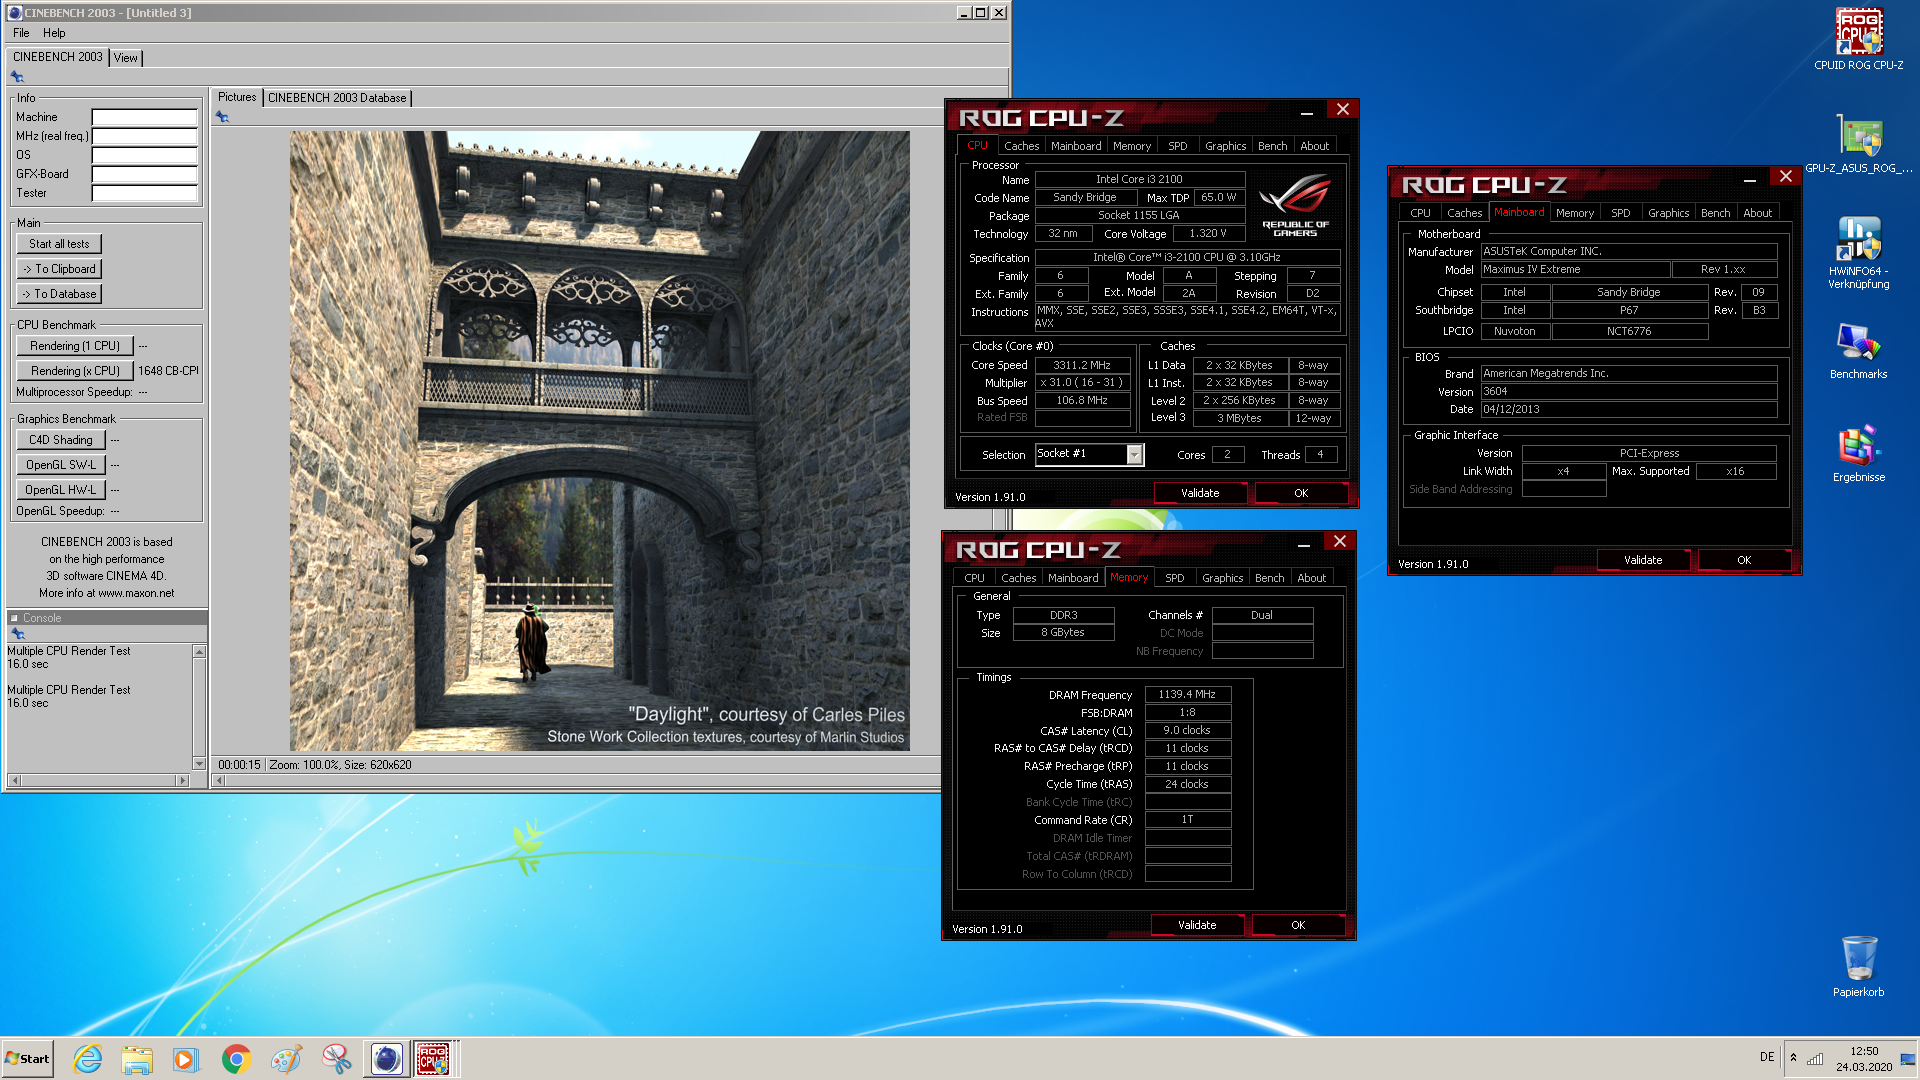Switch to CINEBENCH taskbar item

(386, 1058)
